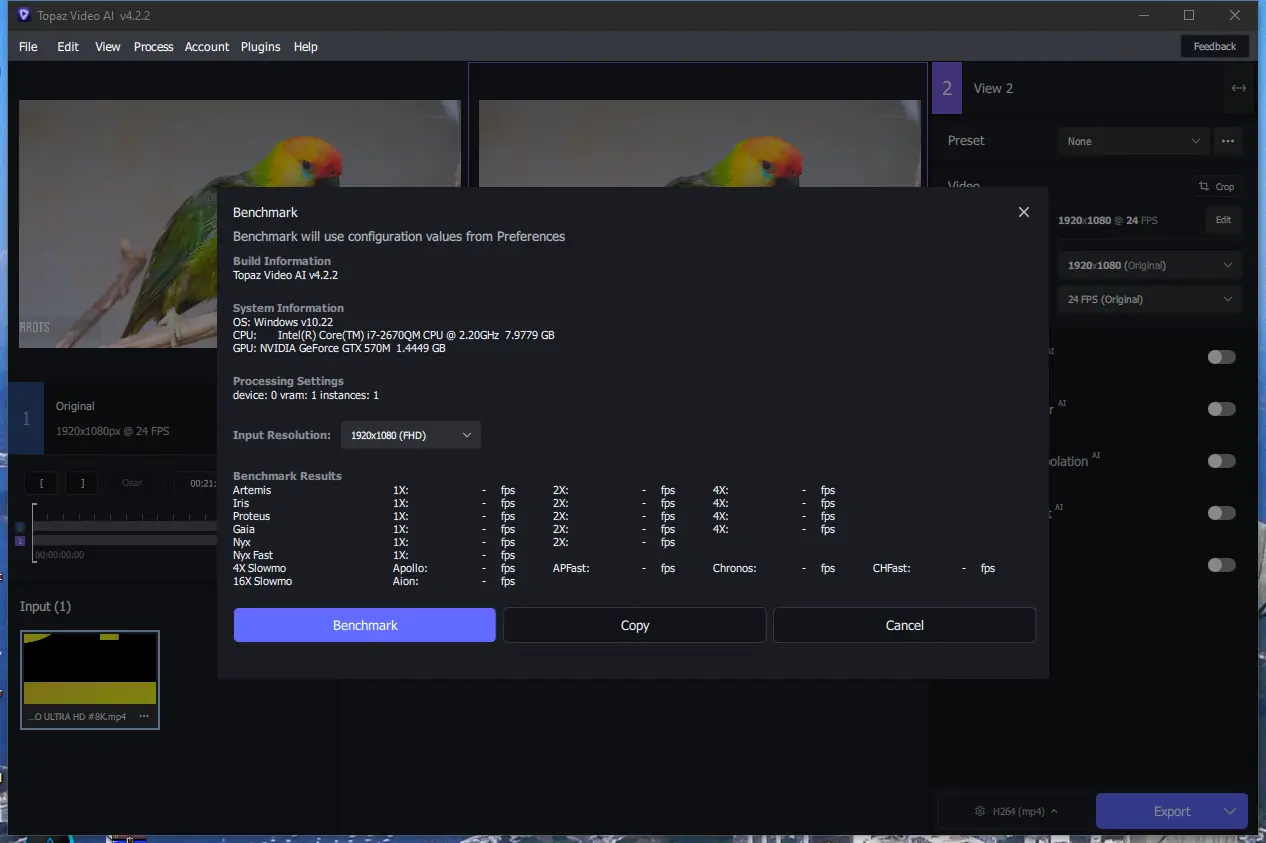
Task: Open the three-dot menu next to Preset
Action: pyautogui.click(x=1228, y=141)
